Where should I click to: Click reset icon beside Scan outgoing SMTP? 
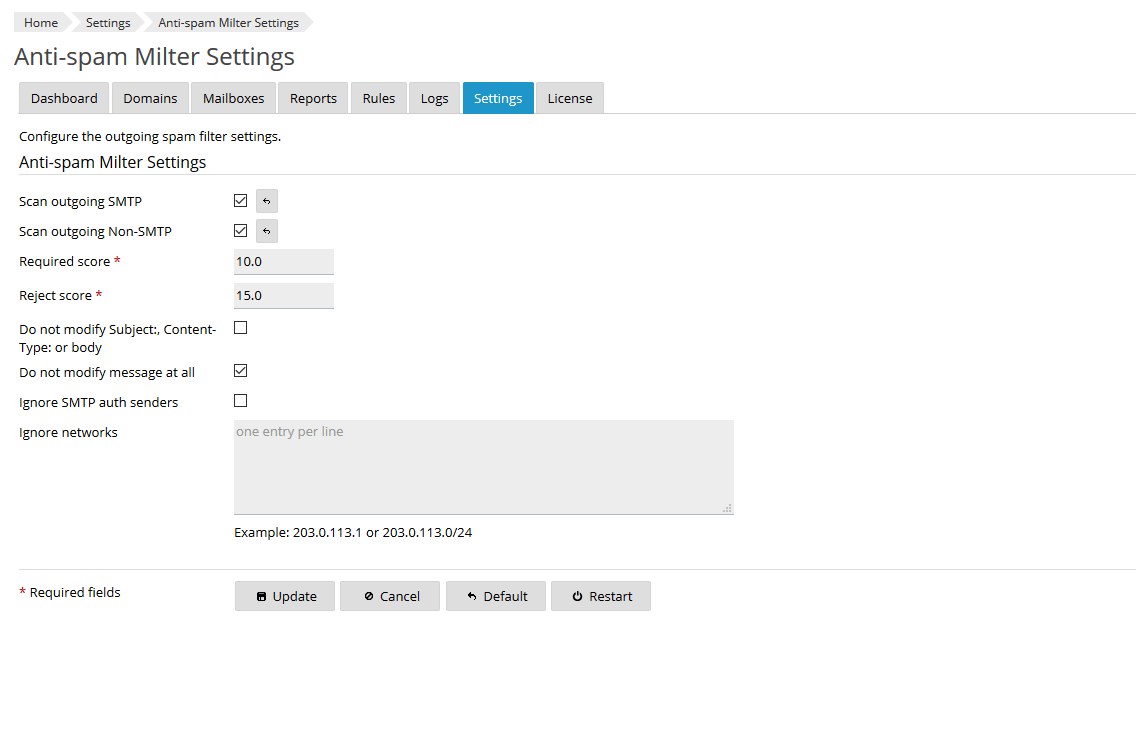266,201
